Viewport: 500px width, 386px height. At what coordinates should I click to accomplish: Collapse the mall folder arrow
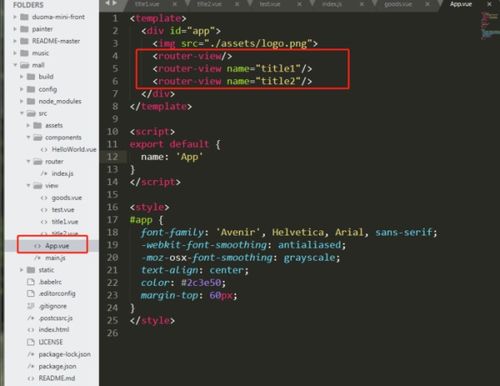pyautogui.click(x=15, y=65)
